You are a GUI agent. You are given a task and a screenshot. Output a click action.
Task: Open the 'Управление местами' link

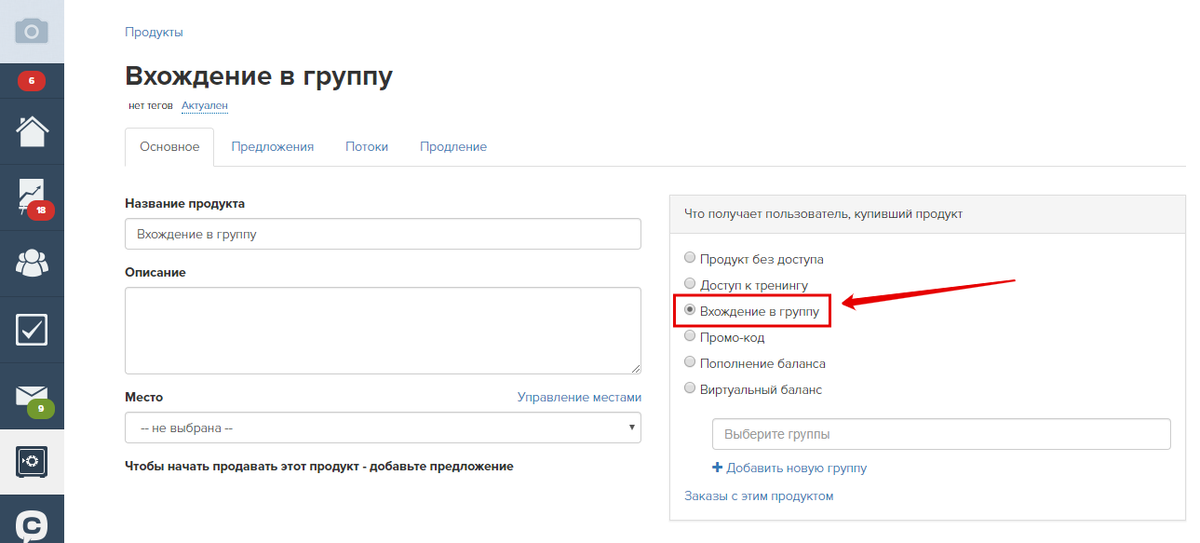tap(579, 397)
